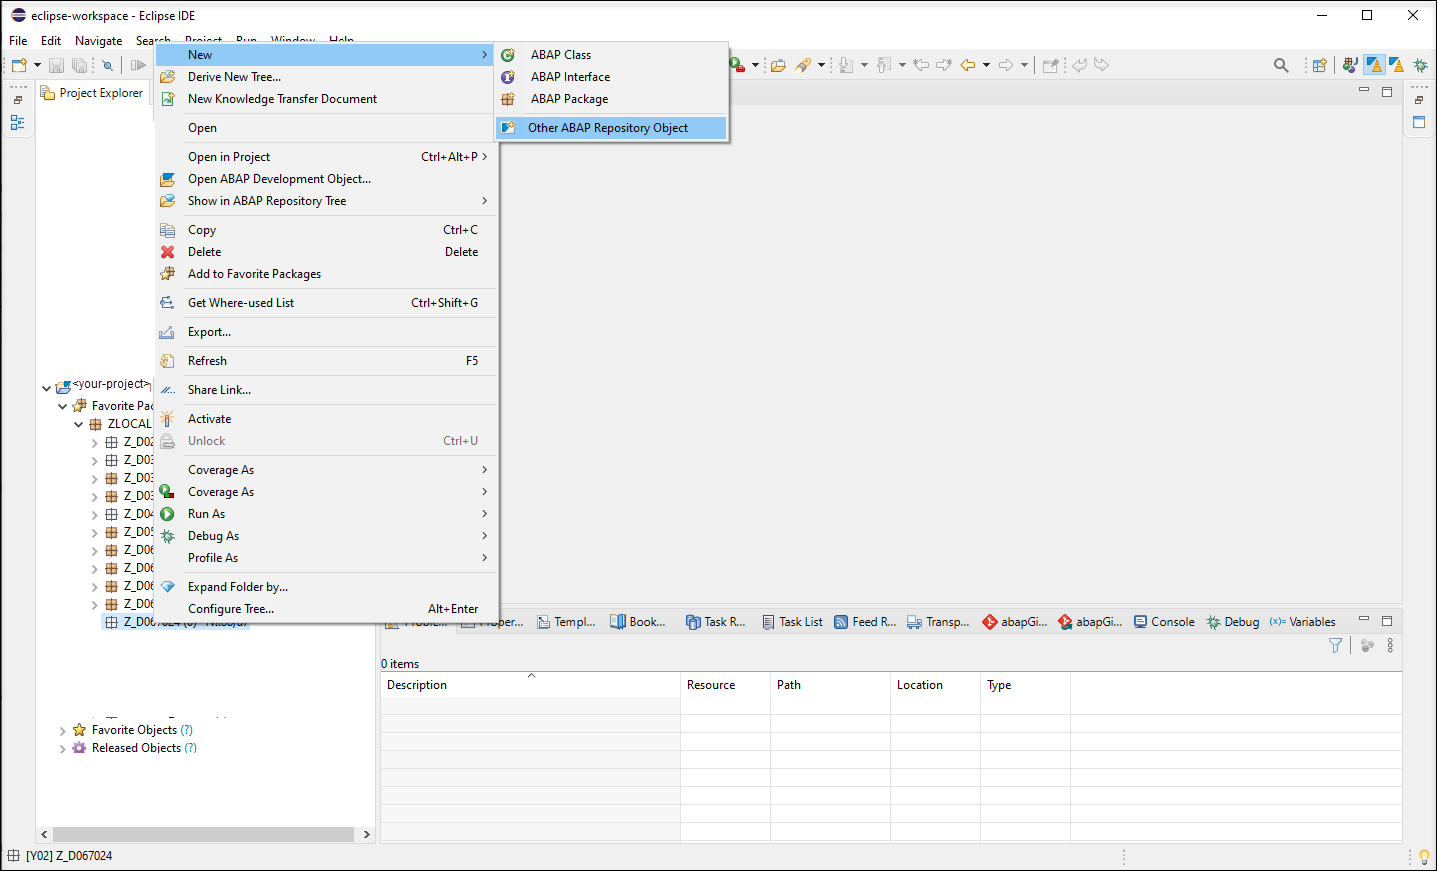
Task: Click Share Link in the context menu
Action: (x=326, y=390)
